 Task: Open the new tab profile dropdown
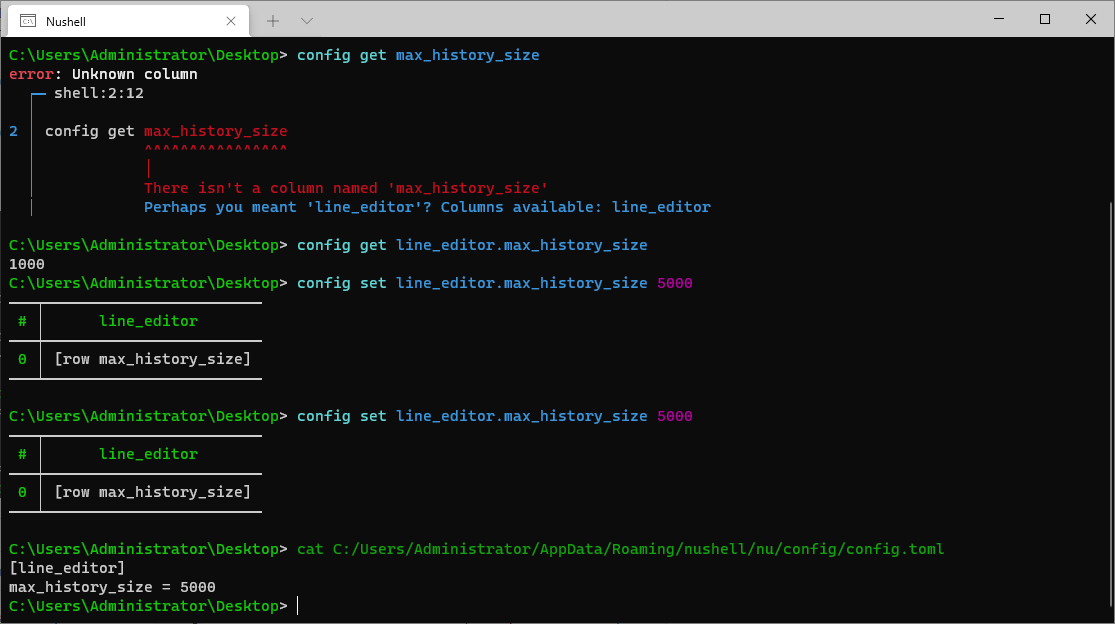(306, 21)
